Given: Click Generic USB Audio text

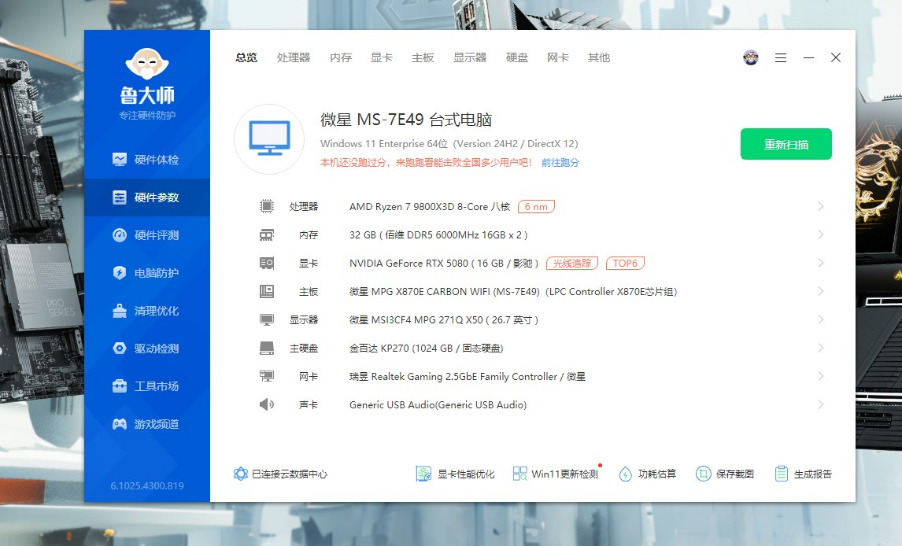Looking at the screenshot, I should pos(438,404).
